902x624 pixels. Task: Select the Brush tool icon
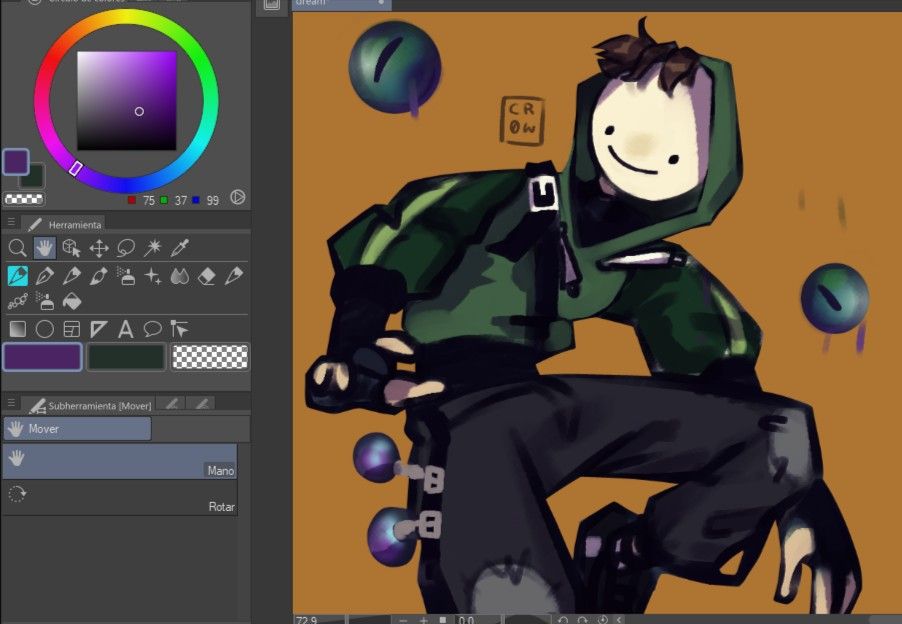[98, 276]
